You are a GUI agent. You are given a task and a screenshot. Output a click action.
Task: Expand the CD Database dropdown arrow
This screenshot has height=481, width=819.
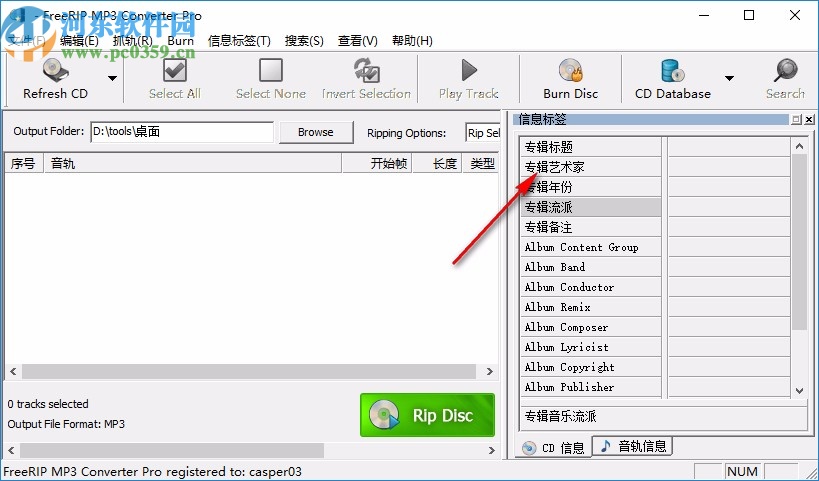(730, 78)
